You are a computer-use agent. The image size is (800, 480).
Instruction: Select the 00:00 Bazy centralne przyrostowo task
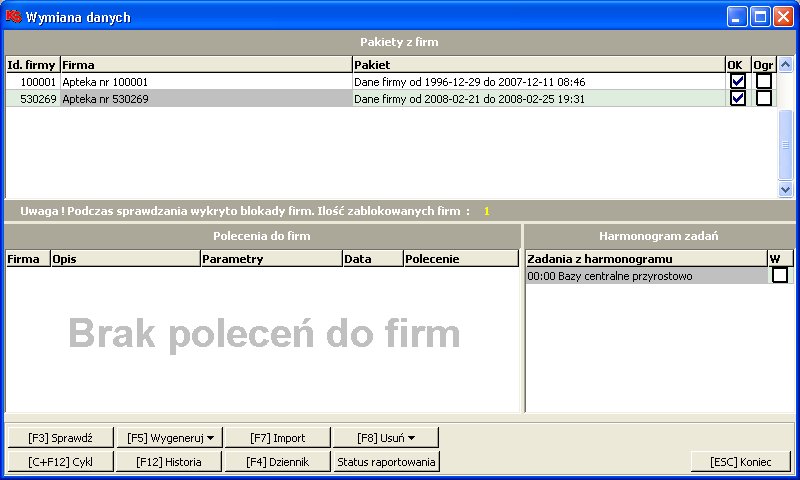click(645, 276)
